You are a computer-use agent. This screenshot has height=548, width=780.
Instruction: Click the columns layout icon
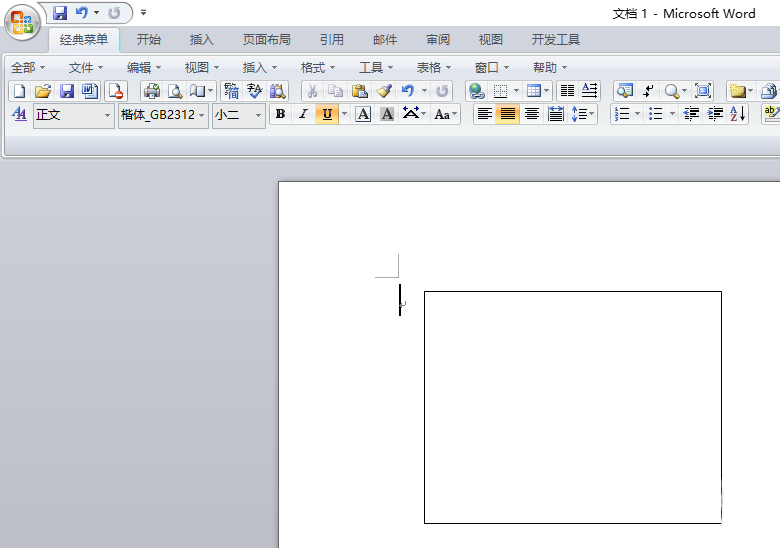coord(567,91)
